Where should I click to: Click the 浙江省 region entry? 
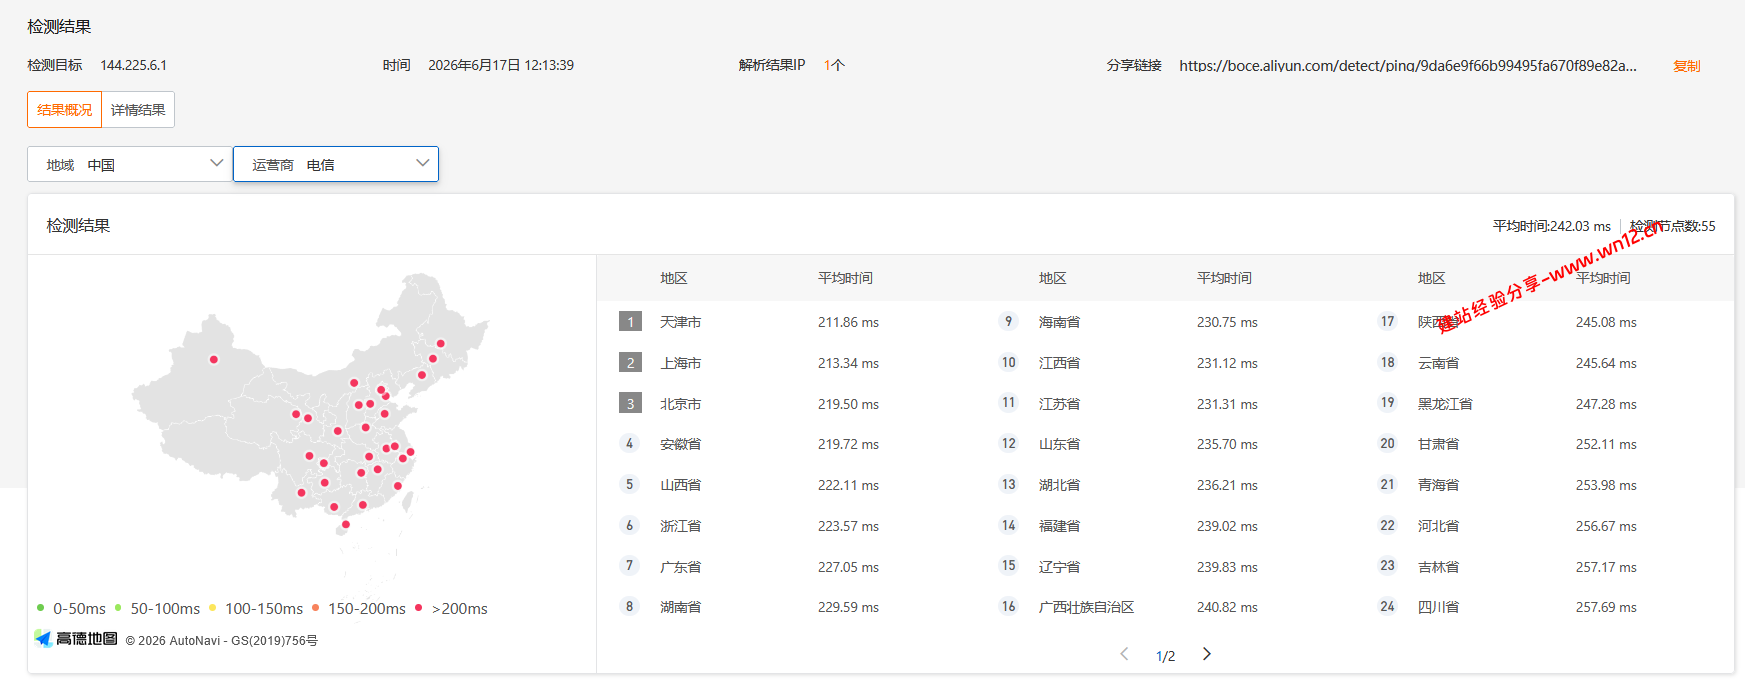[680, 526]
